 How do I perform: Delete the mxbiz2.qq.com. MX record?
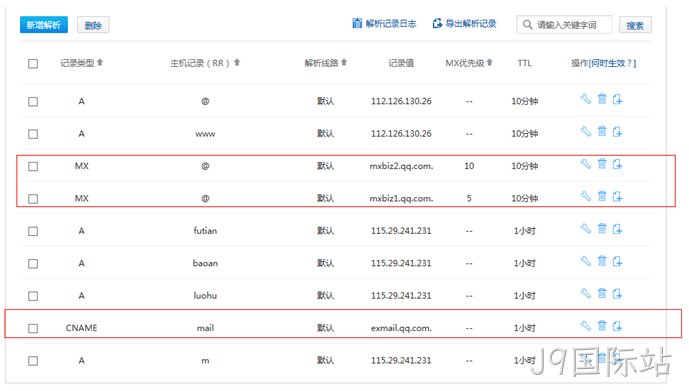pyautogui.click(x=602, y=164)
